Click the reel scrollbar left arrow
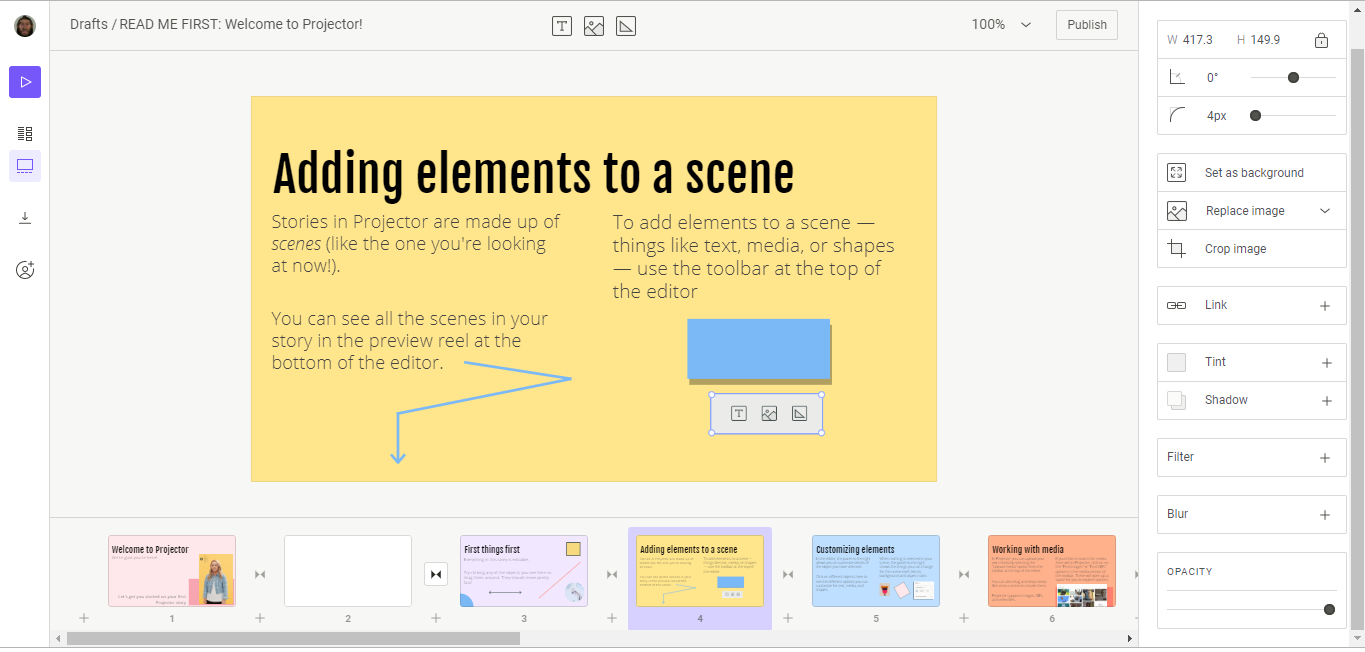The height and width of the screenshot is (652, 1365). [58, 638]
